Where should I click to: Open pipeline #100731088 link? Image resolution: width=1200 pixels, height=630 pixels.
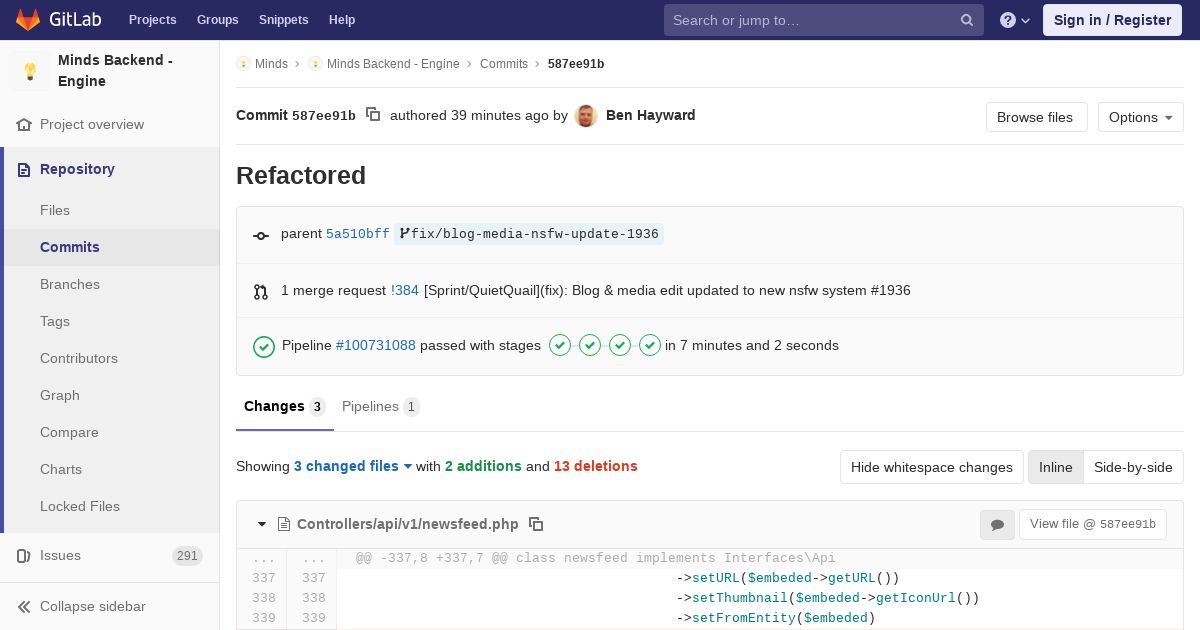(376, 346)
